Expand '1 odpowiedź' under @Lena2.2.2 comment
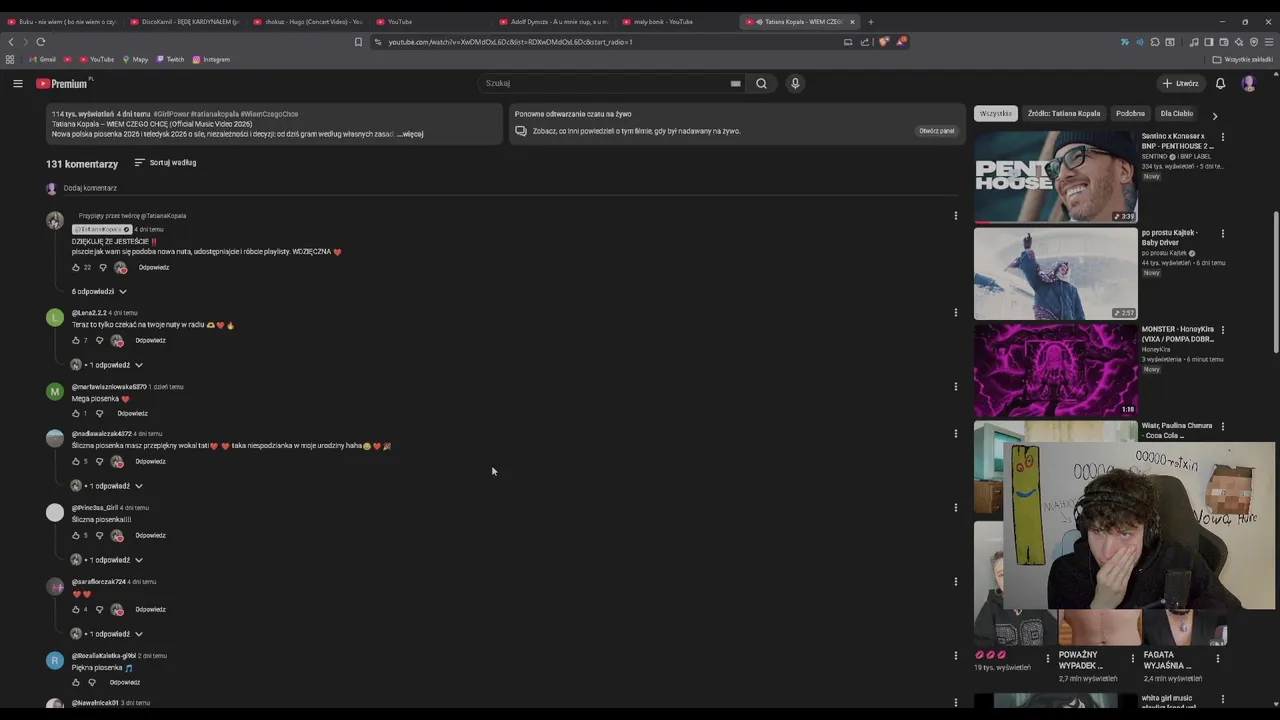Screen dimensions: 1280x720 [107, 365]
